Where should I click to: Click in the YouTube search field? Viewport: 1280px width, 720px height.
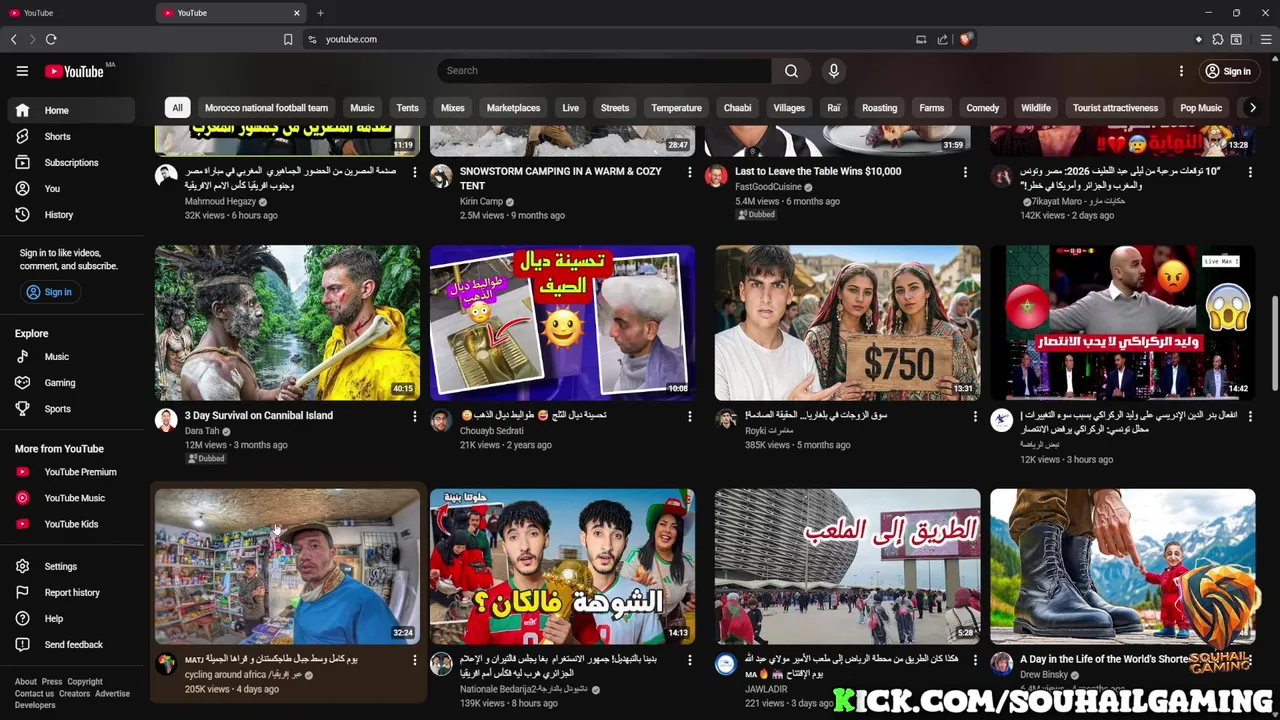click(604, 71)
